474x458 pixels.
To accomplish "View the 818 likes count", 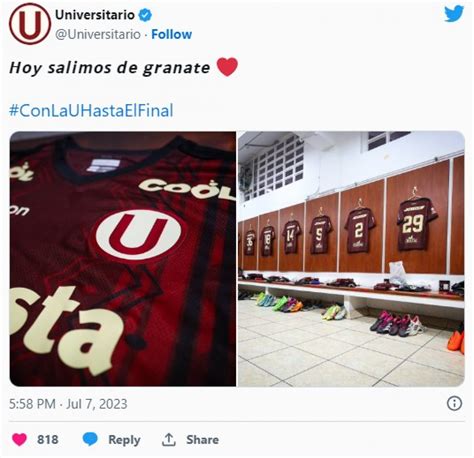I will click(48, 439).
